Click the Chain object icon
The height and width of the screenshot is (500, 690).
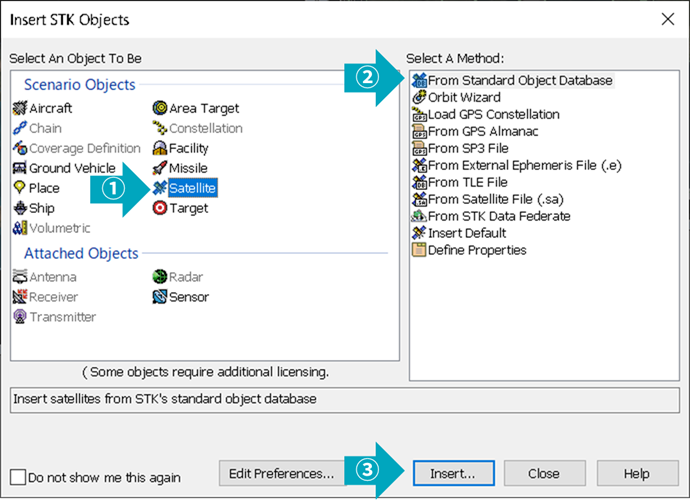(20, 128)
